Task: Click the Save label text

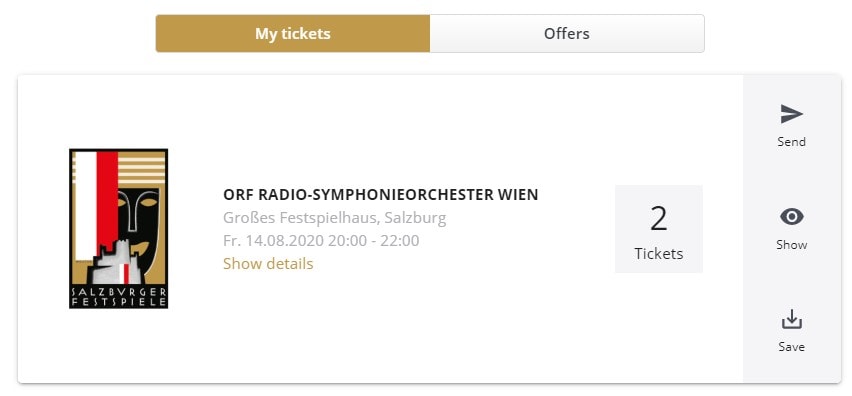Action: click(791, 347)
